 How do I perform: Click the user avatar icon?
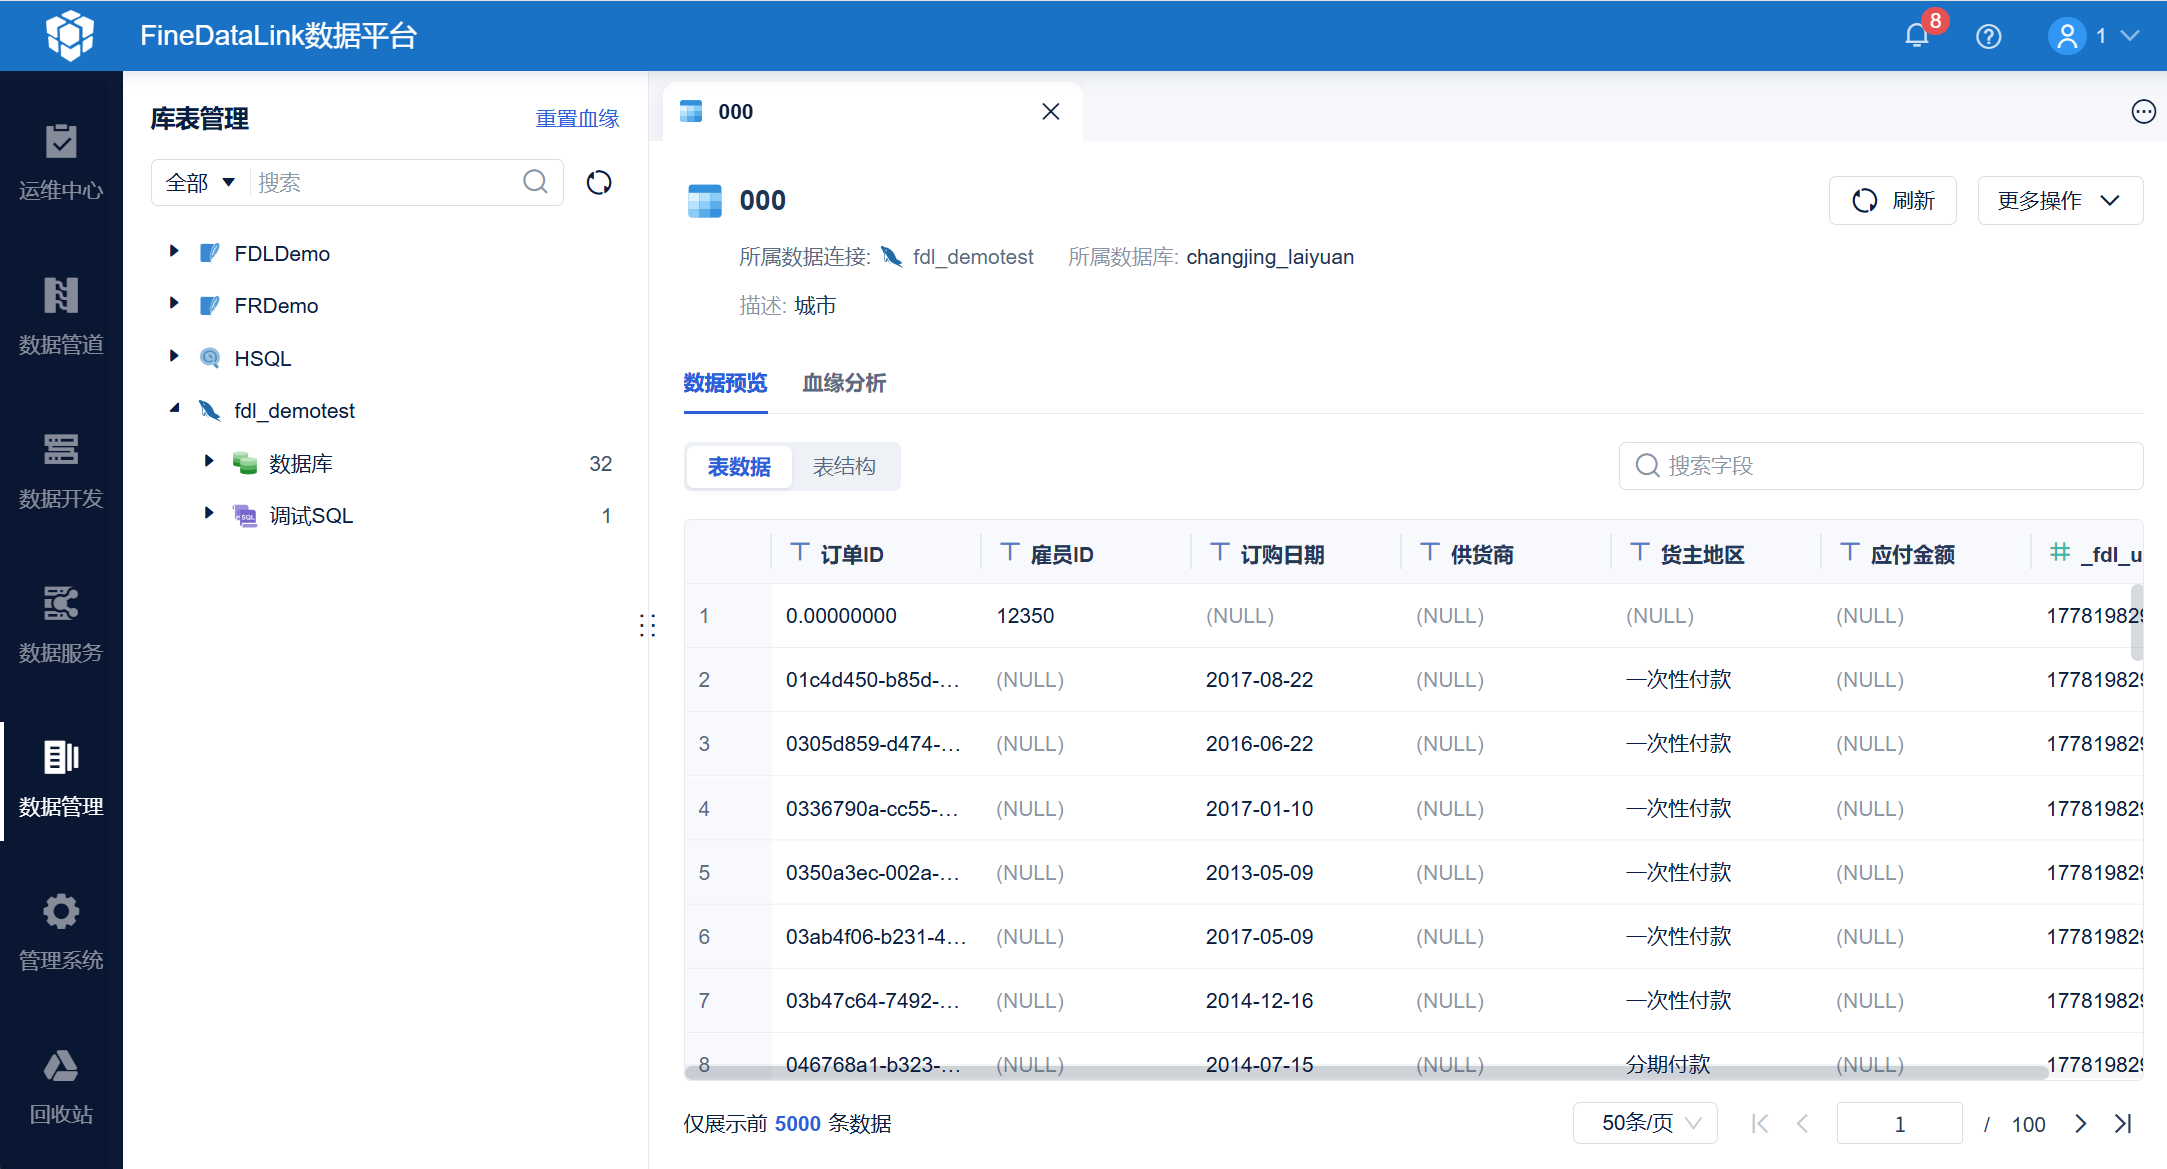tap(2066, 36)
